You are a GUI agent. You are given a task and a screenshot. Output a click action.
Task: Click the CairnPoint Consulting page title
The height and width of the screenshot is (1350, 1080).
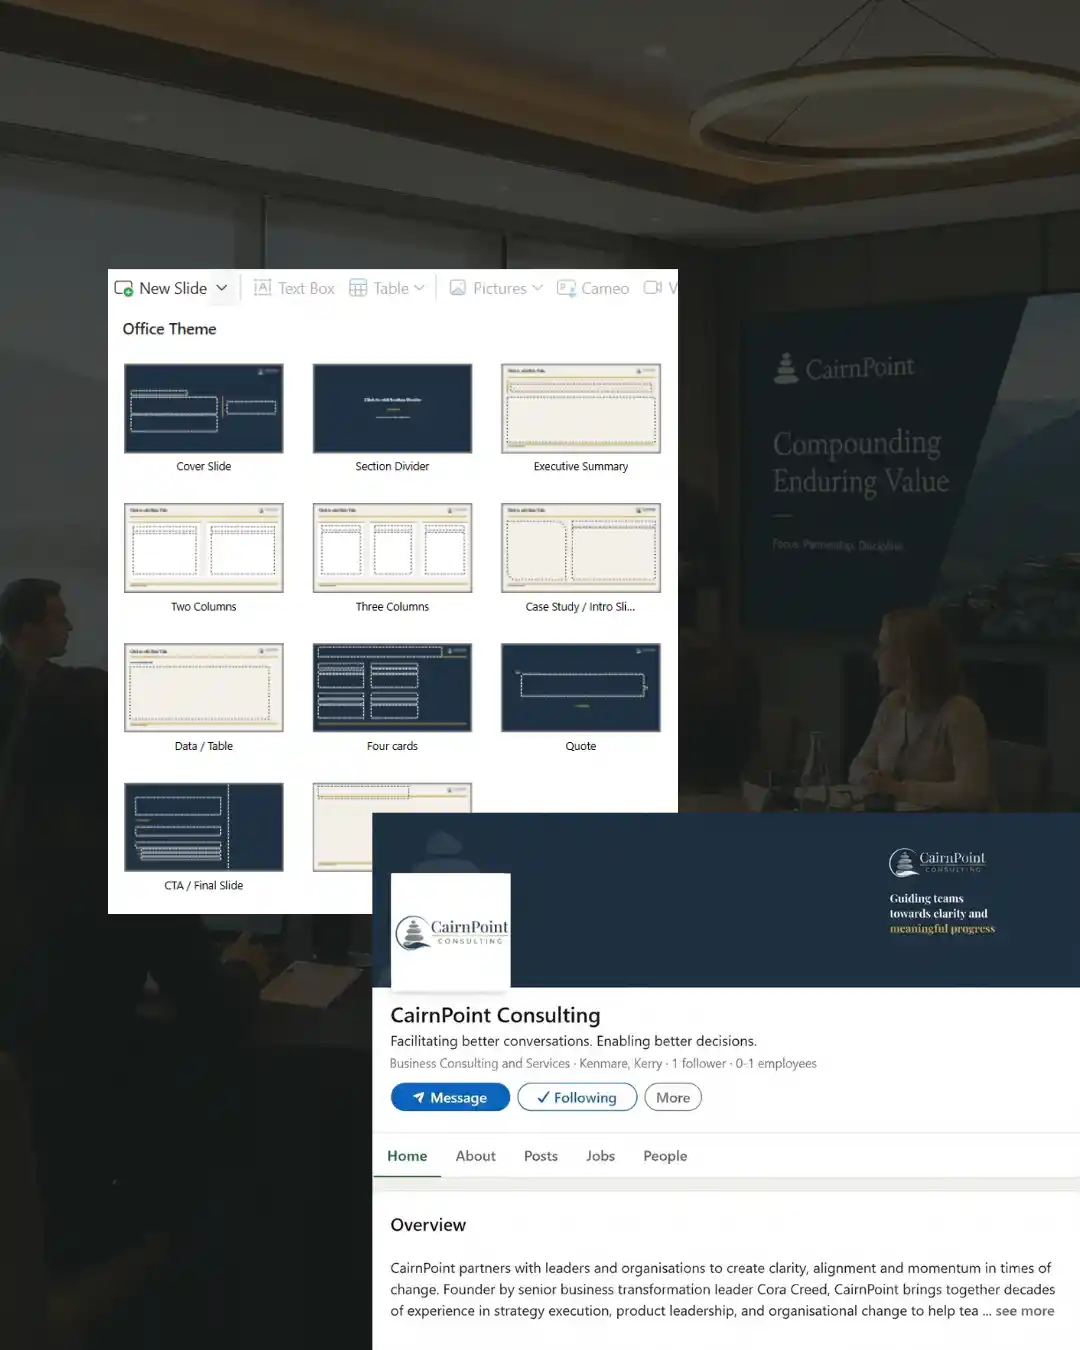coord(495,1015)
